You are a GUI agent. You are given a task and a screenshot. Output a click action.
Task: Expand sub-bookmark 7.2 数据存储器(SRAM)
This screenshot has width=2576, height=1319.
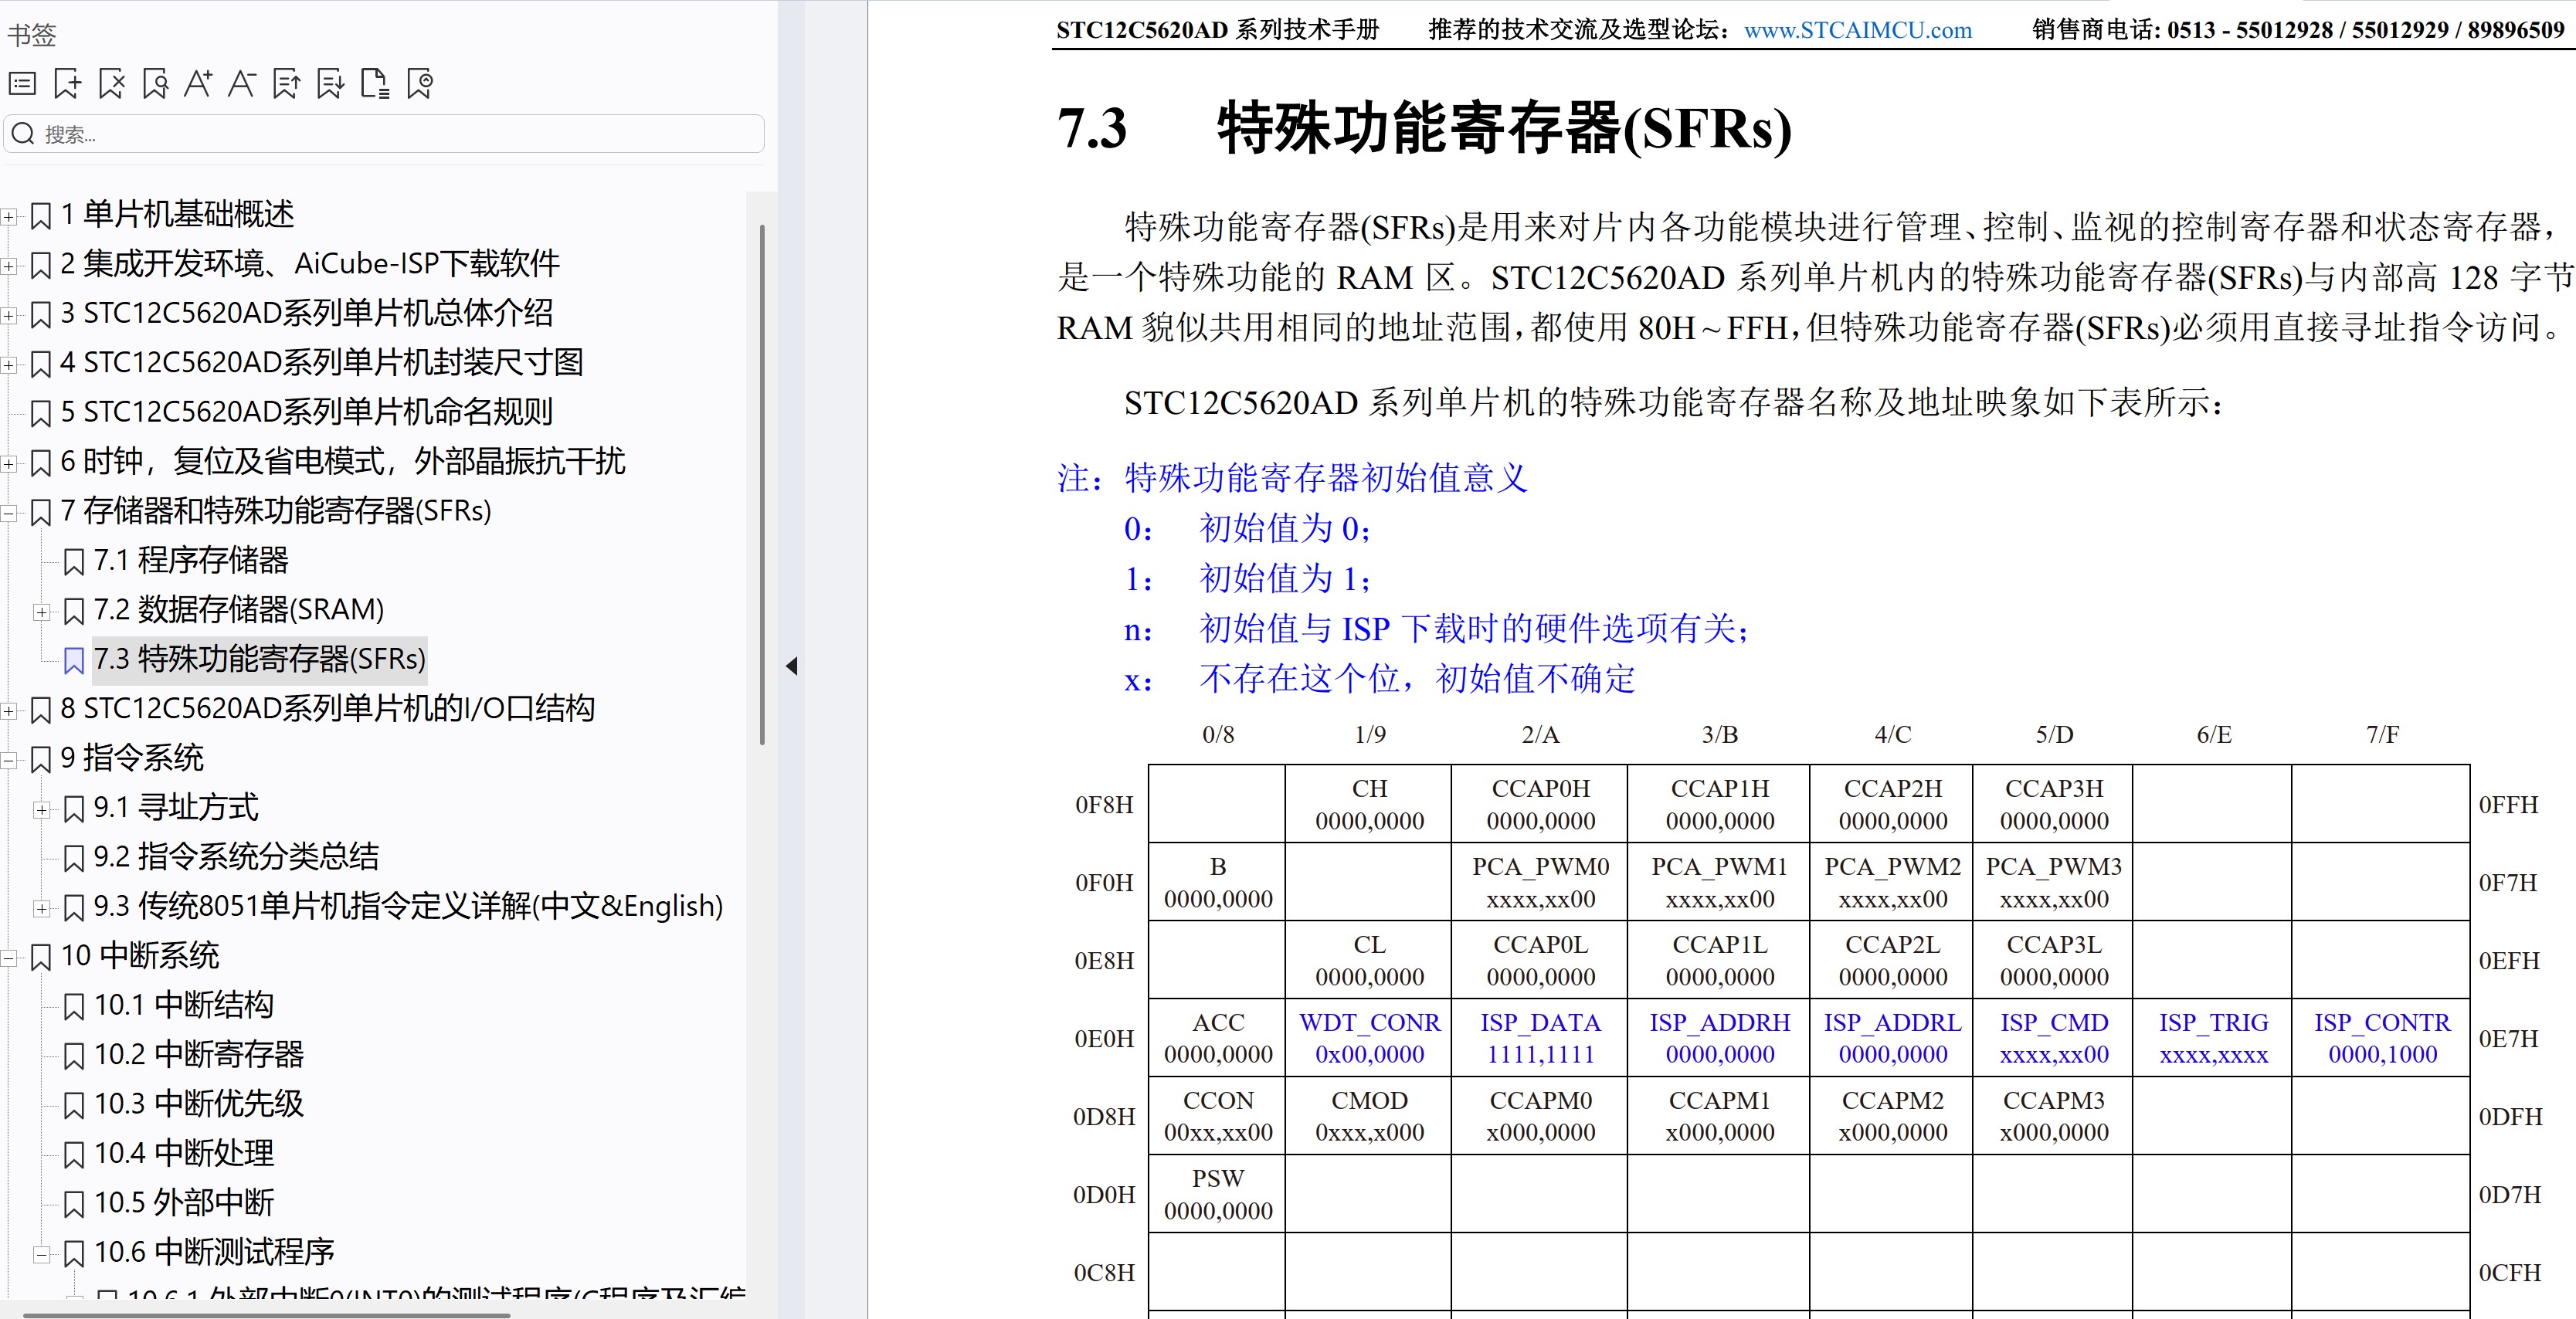[41, 612]
